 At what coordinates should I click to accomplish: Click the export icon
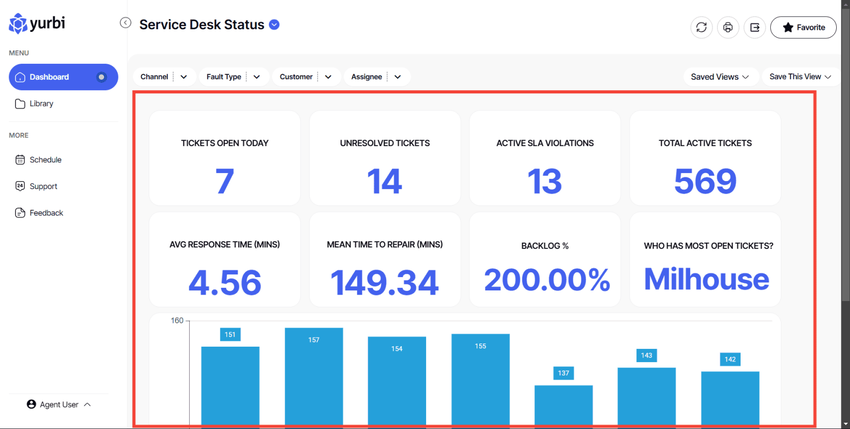tap(755, 27)
